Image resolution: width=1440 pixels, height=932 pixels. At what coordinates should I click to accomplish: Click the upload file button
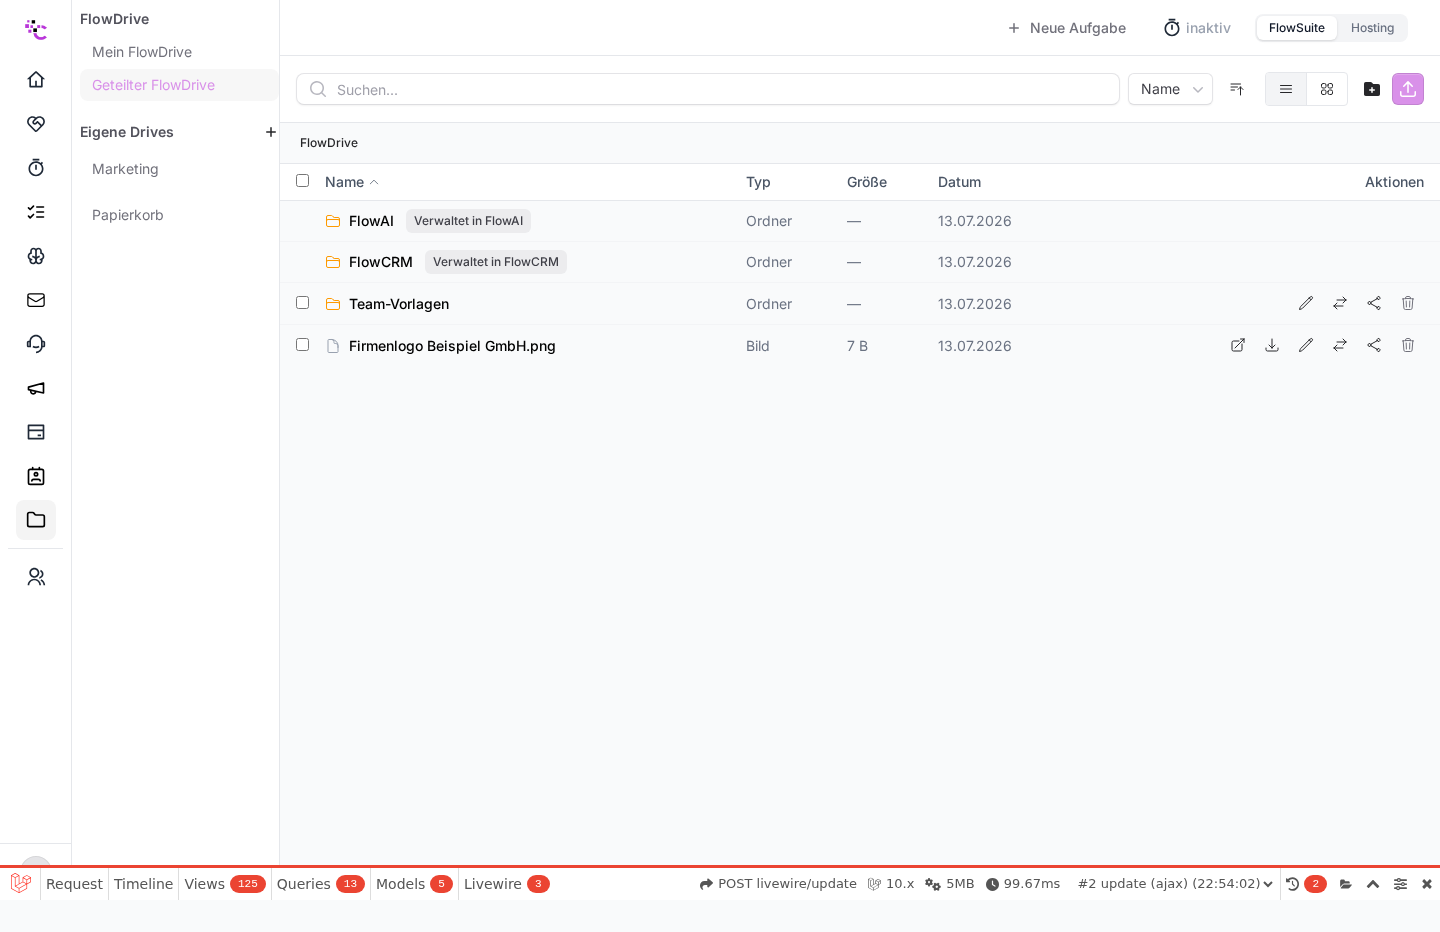(1407, 89)
